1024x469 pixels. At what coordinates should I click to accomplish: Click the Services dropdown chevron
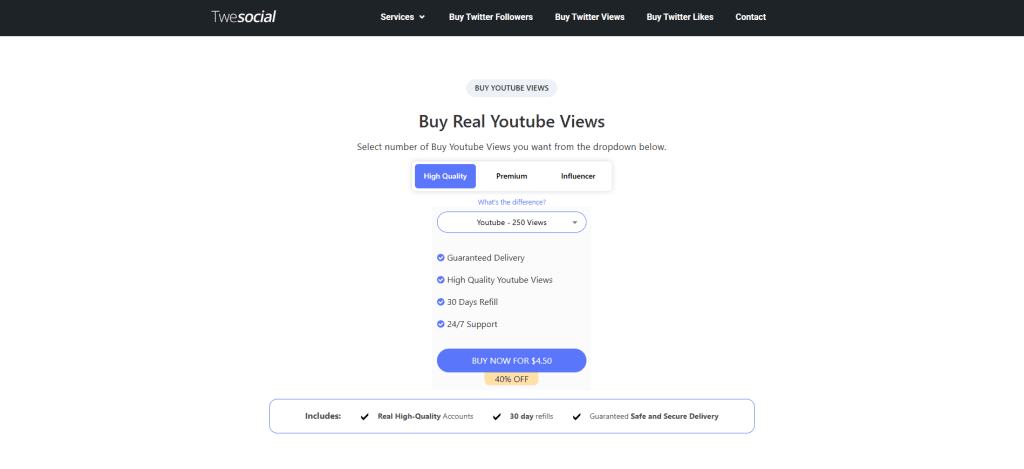[x=422, y=17]
